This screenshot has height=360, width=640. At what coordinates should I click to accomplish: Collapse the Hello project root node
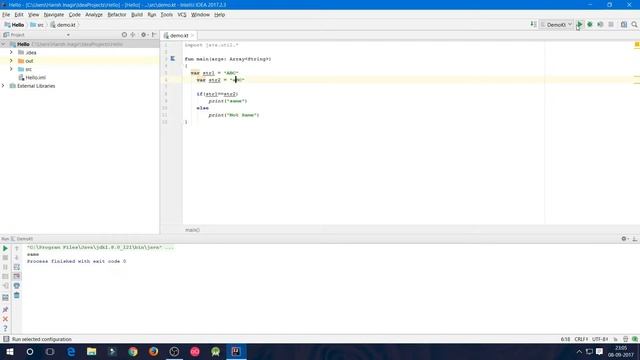4,44
